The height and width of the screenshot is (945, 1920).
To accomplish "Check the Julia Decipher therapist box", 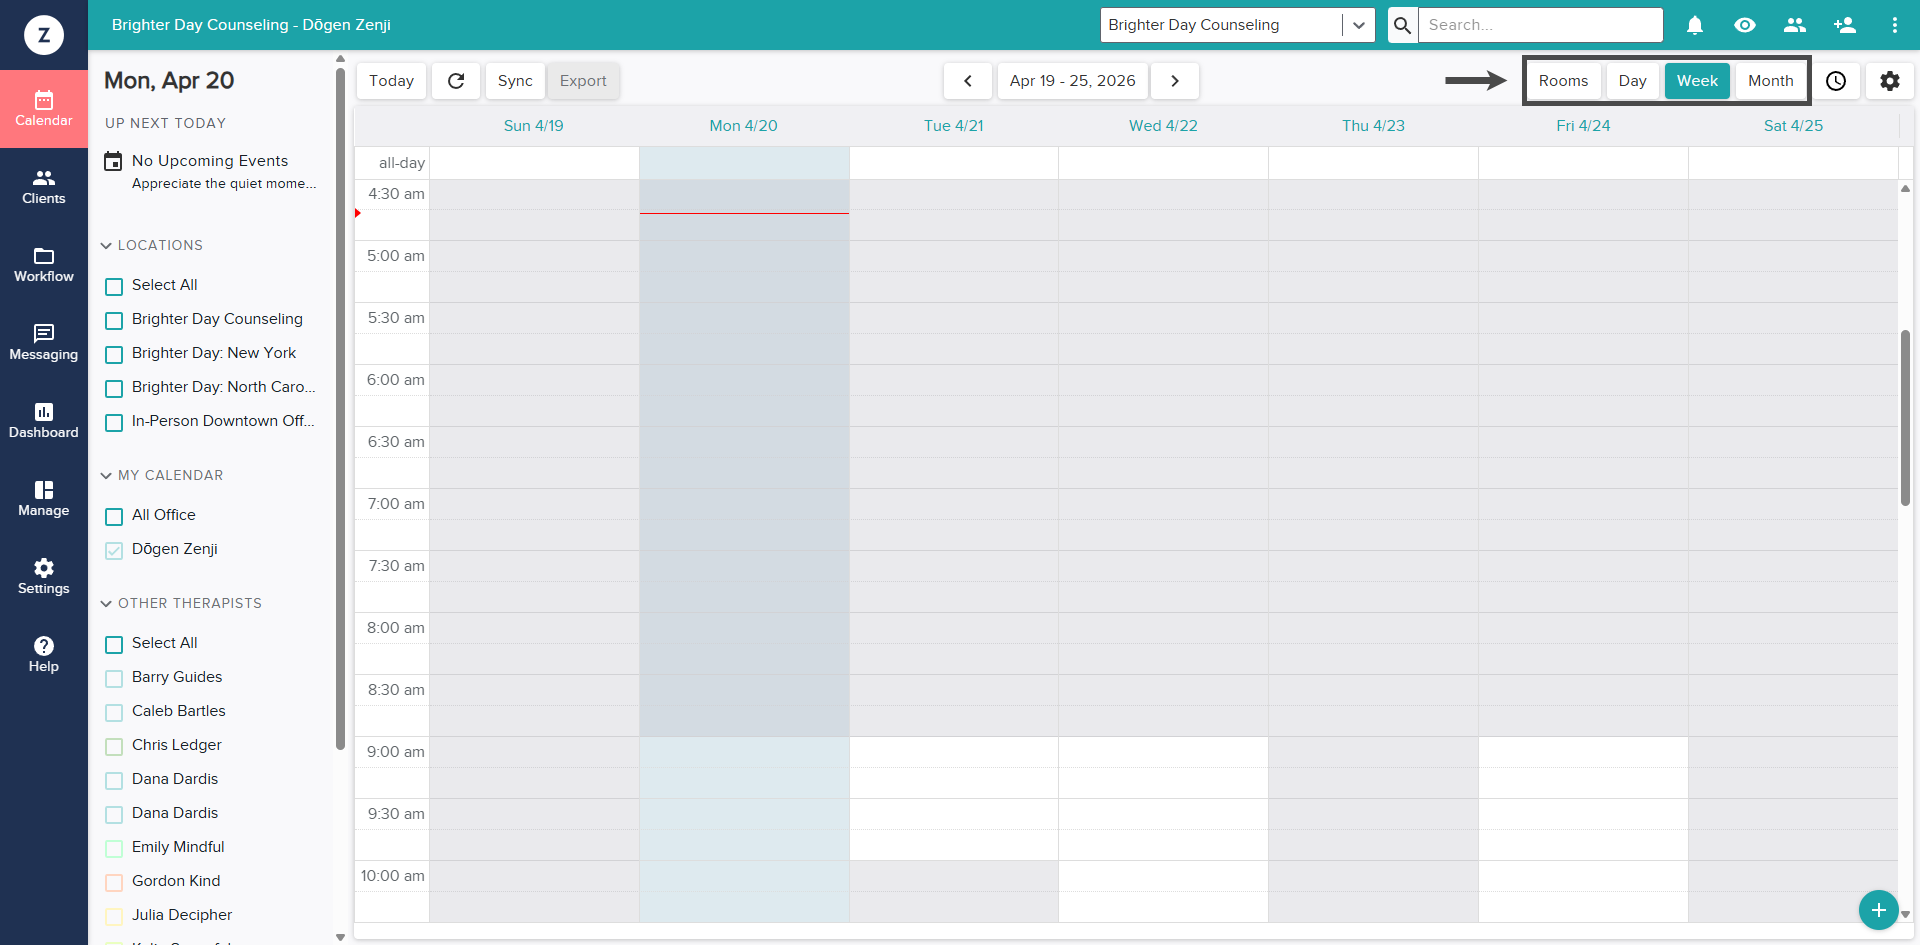I will tap(114, 916).
